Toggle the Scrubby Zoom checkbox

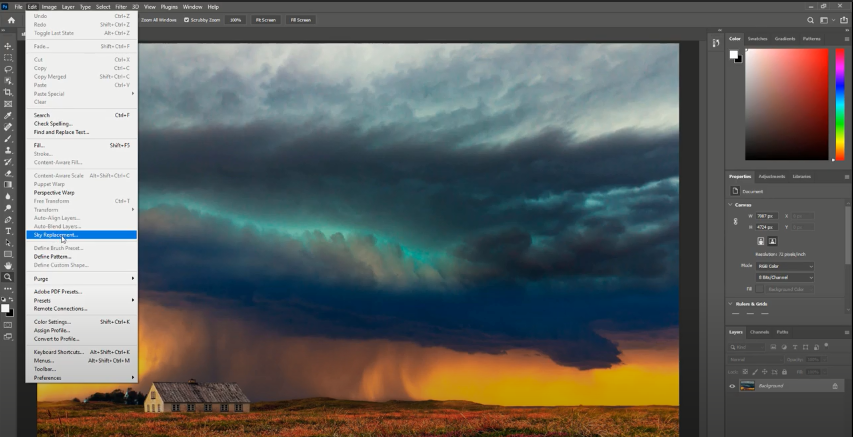coord(186,20)
